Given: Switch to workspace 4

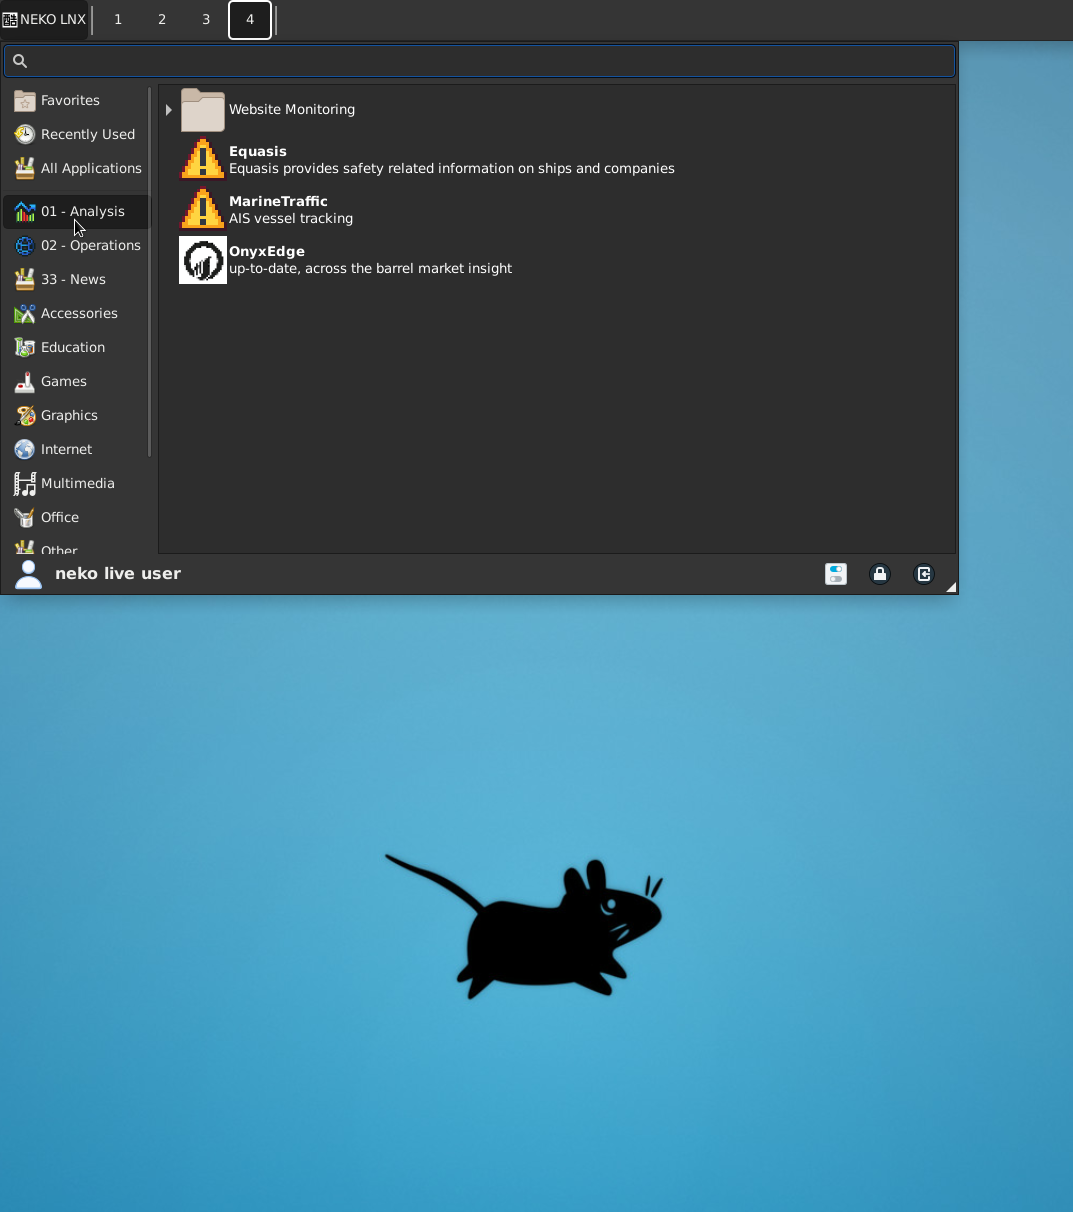Looking at the screenshot, I should click(250, 19).
